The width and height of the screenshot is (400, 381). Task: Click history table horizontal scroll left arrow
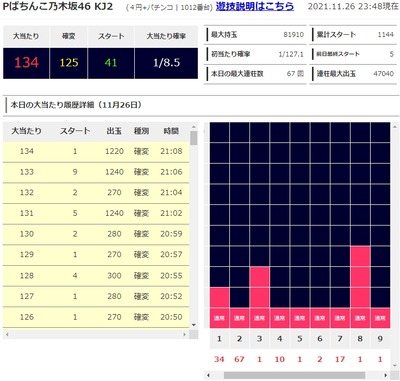[x=7, y=334]
